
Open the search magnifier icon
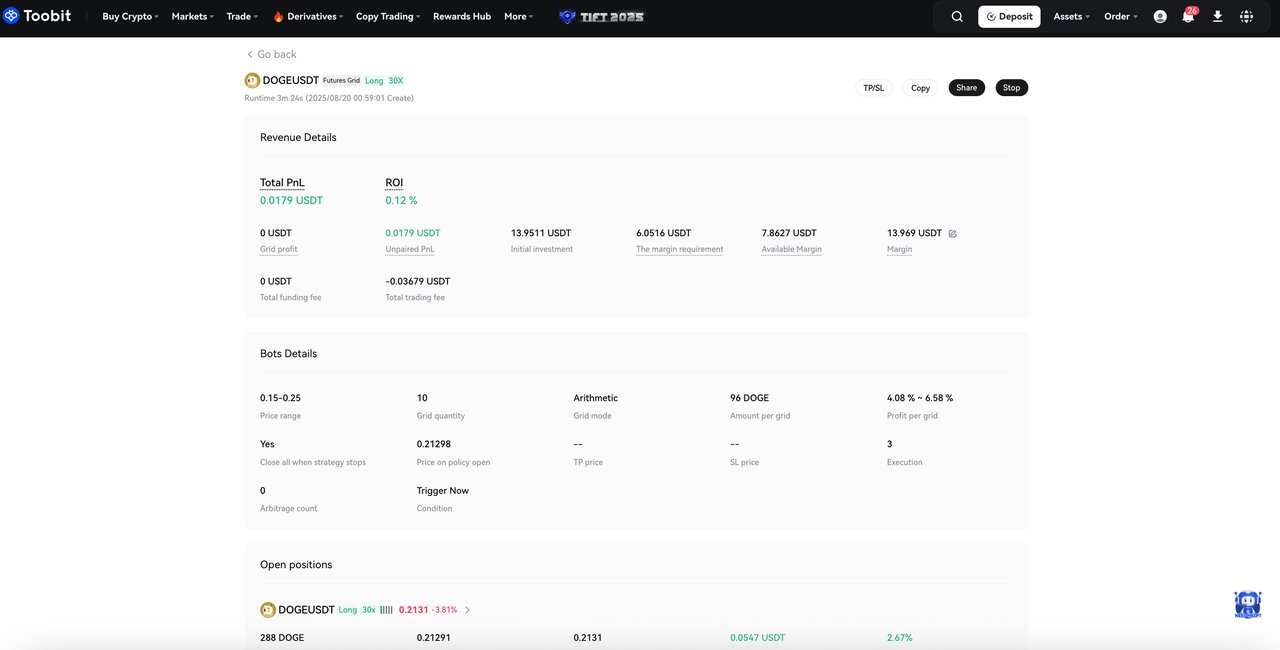(957, 17)
